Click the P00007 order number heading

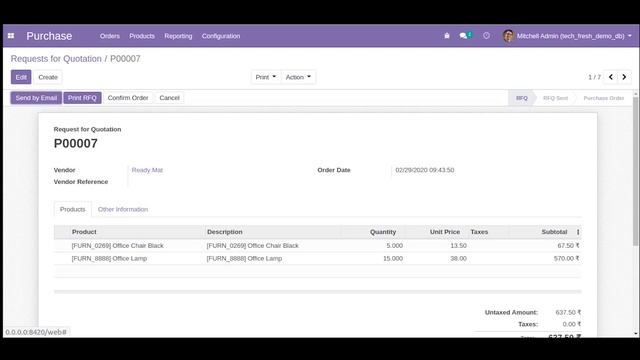pyautogui.click(x=76, y=144)
